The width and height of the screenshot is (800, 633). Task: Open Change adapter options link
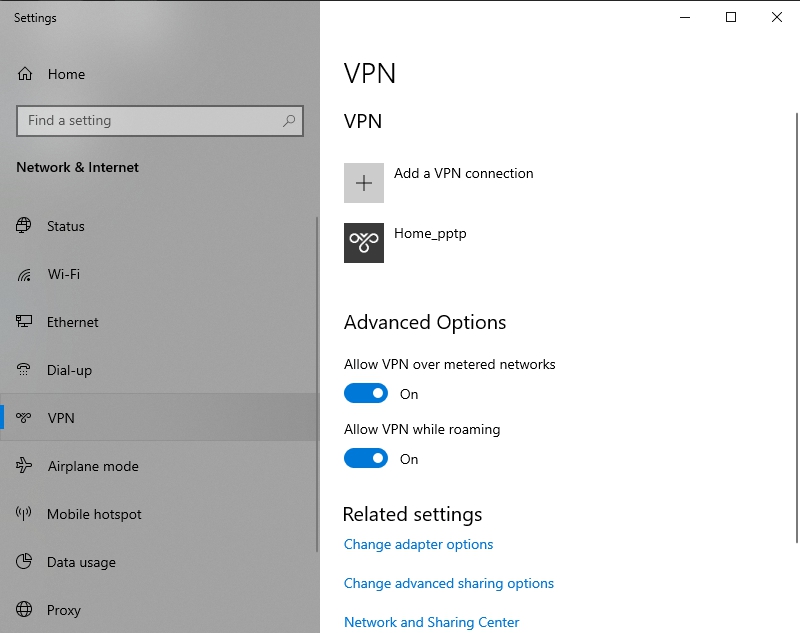418,545
